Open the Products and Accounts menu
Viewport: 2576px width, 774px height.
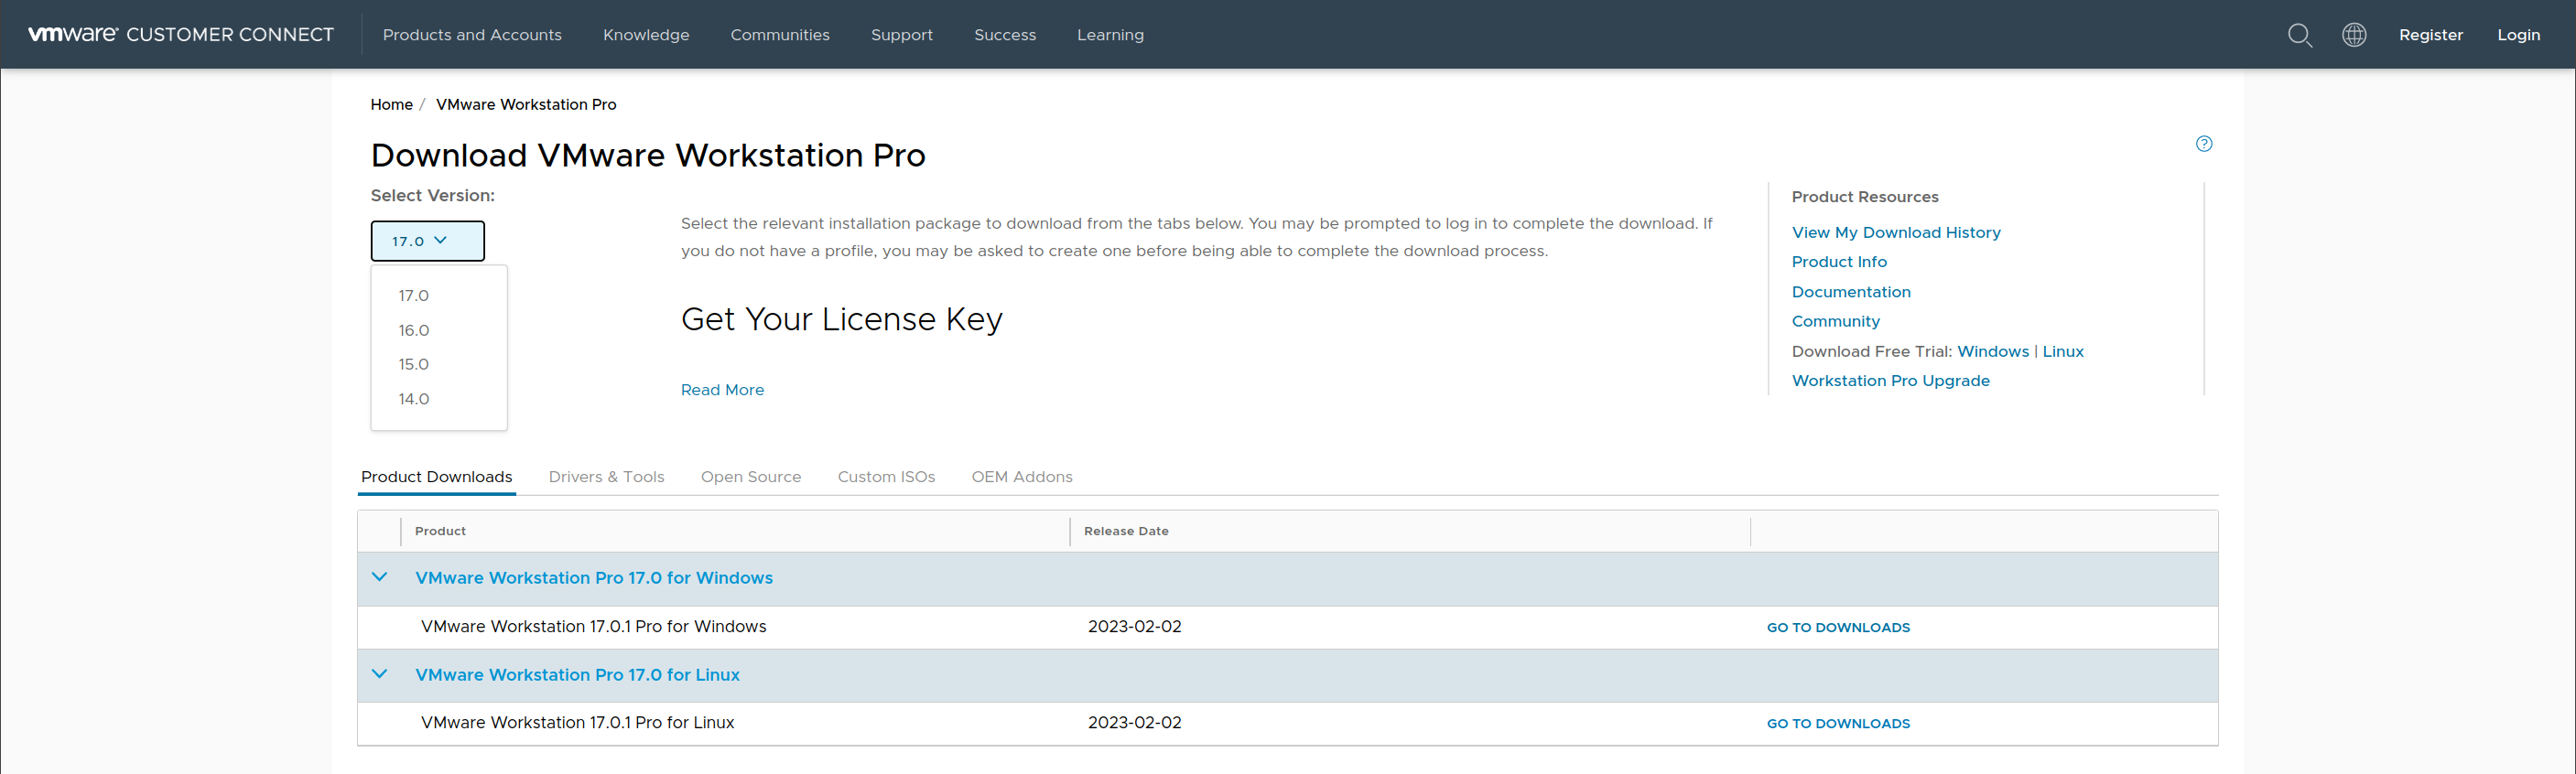(x=472, y=35)
